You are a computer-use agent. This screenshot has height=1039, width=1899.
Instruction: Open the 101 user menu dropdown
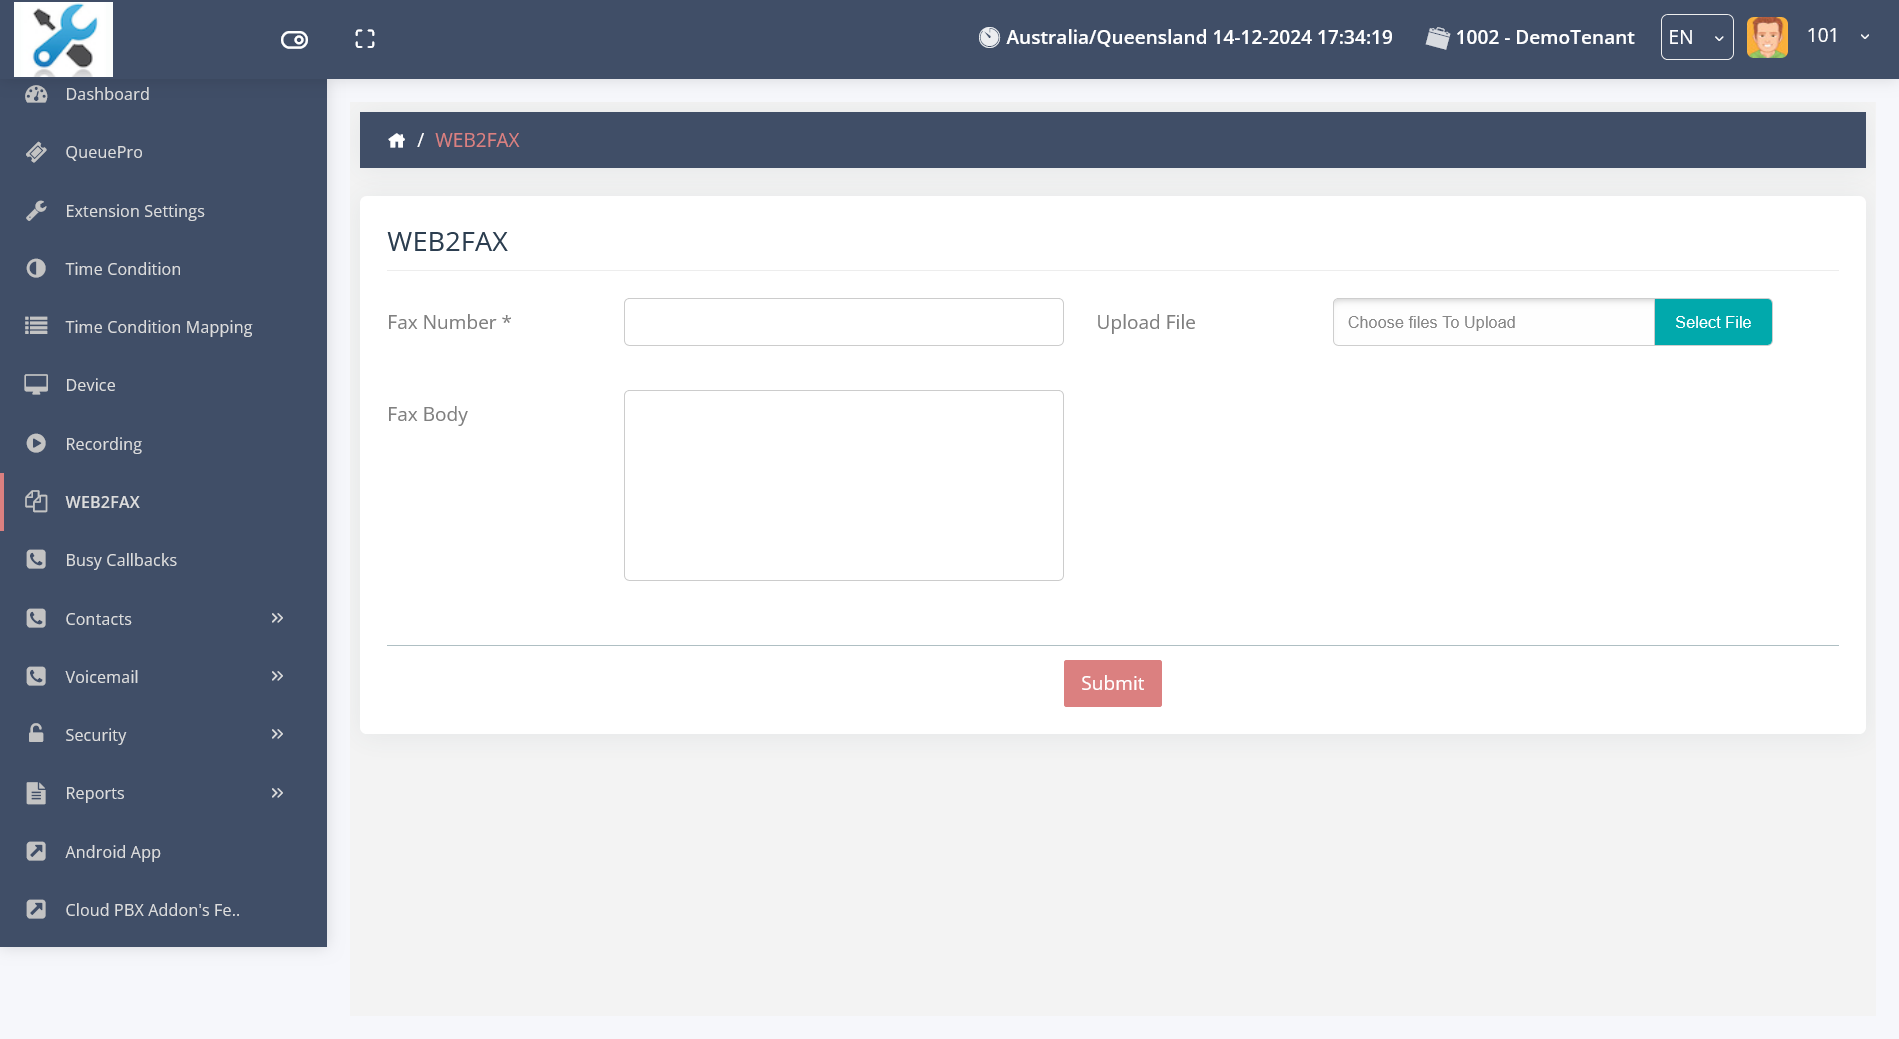pos(1864,37)
